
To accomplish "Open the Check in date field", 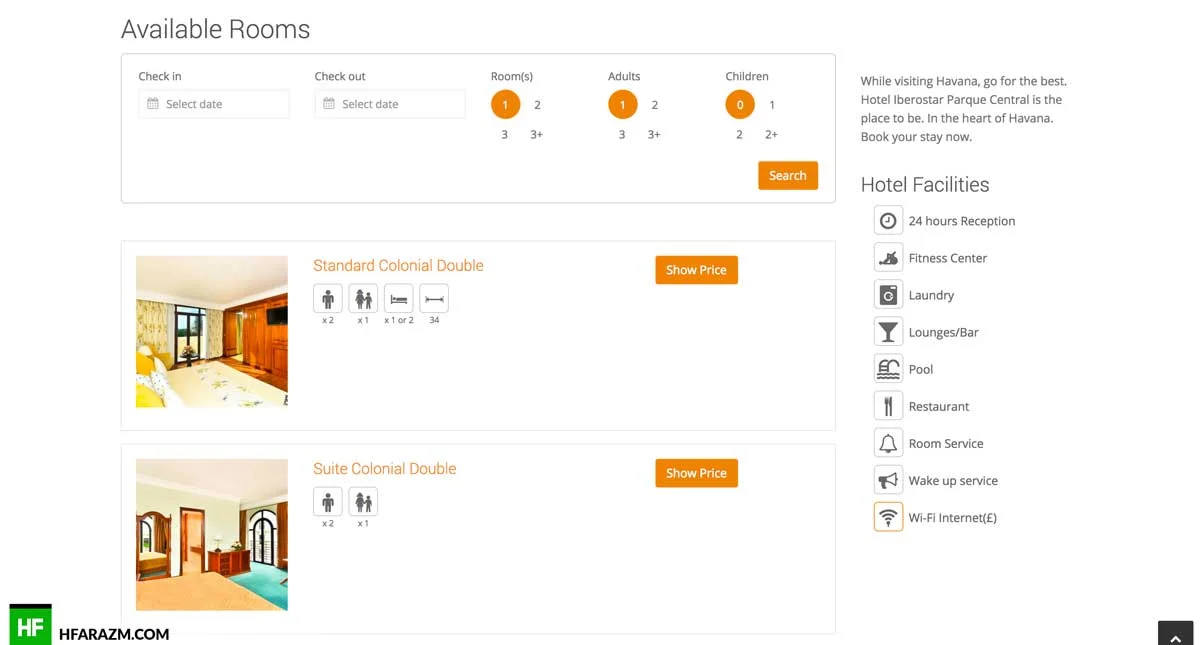I will coord(214,104).
